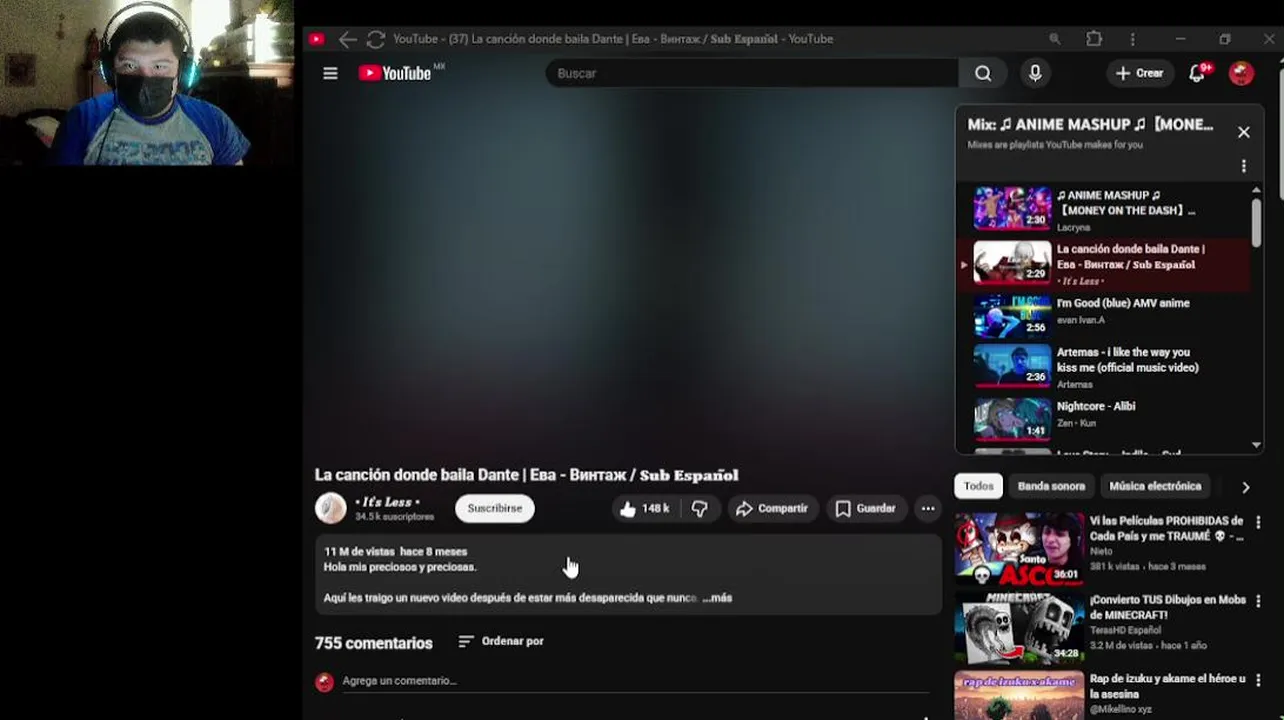Open Rap de izuku x akame thumbnail
The width and height of the screenshot is (1284, 720).
1019,695
